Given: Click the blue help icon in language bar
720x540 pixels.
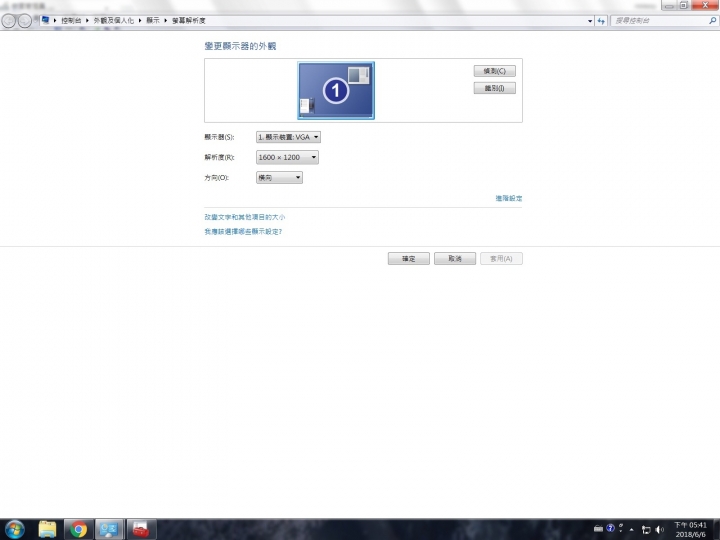Looking at the screenshot, I should pyautogui.click(x=610, y=528).
